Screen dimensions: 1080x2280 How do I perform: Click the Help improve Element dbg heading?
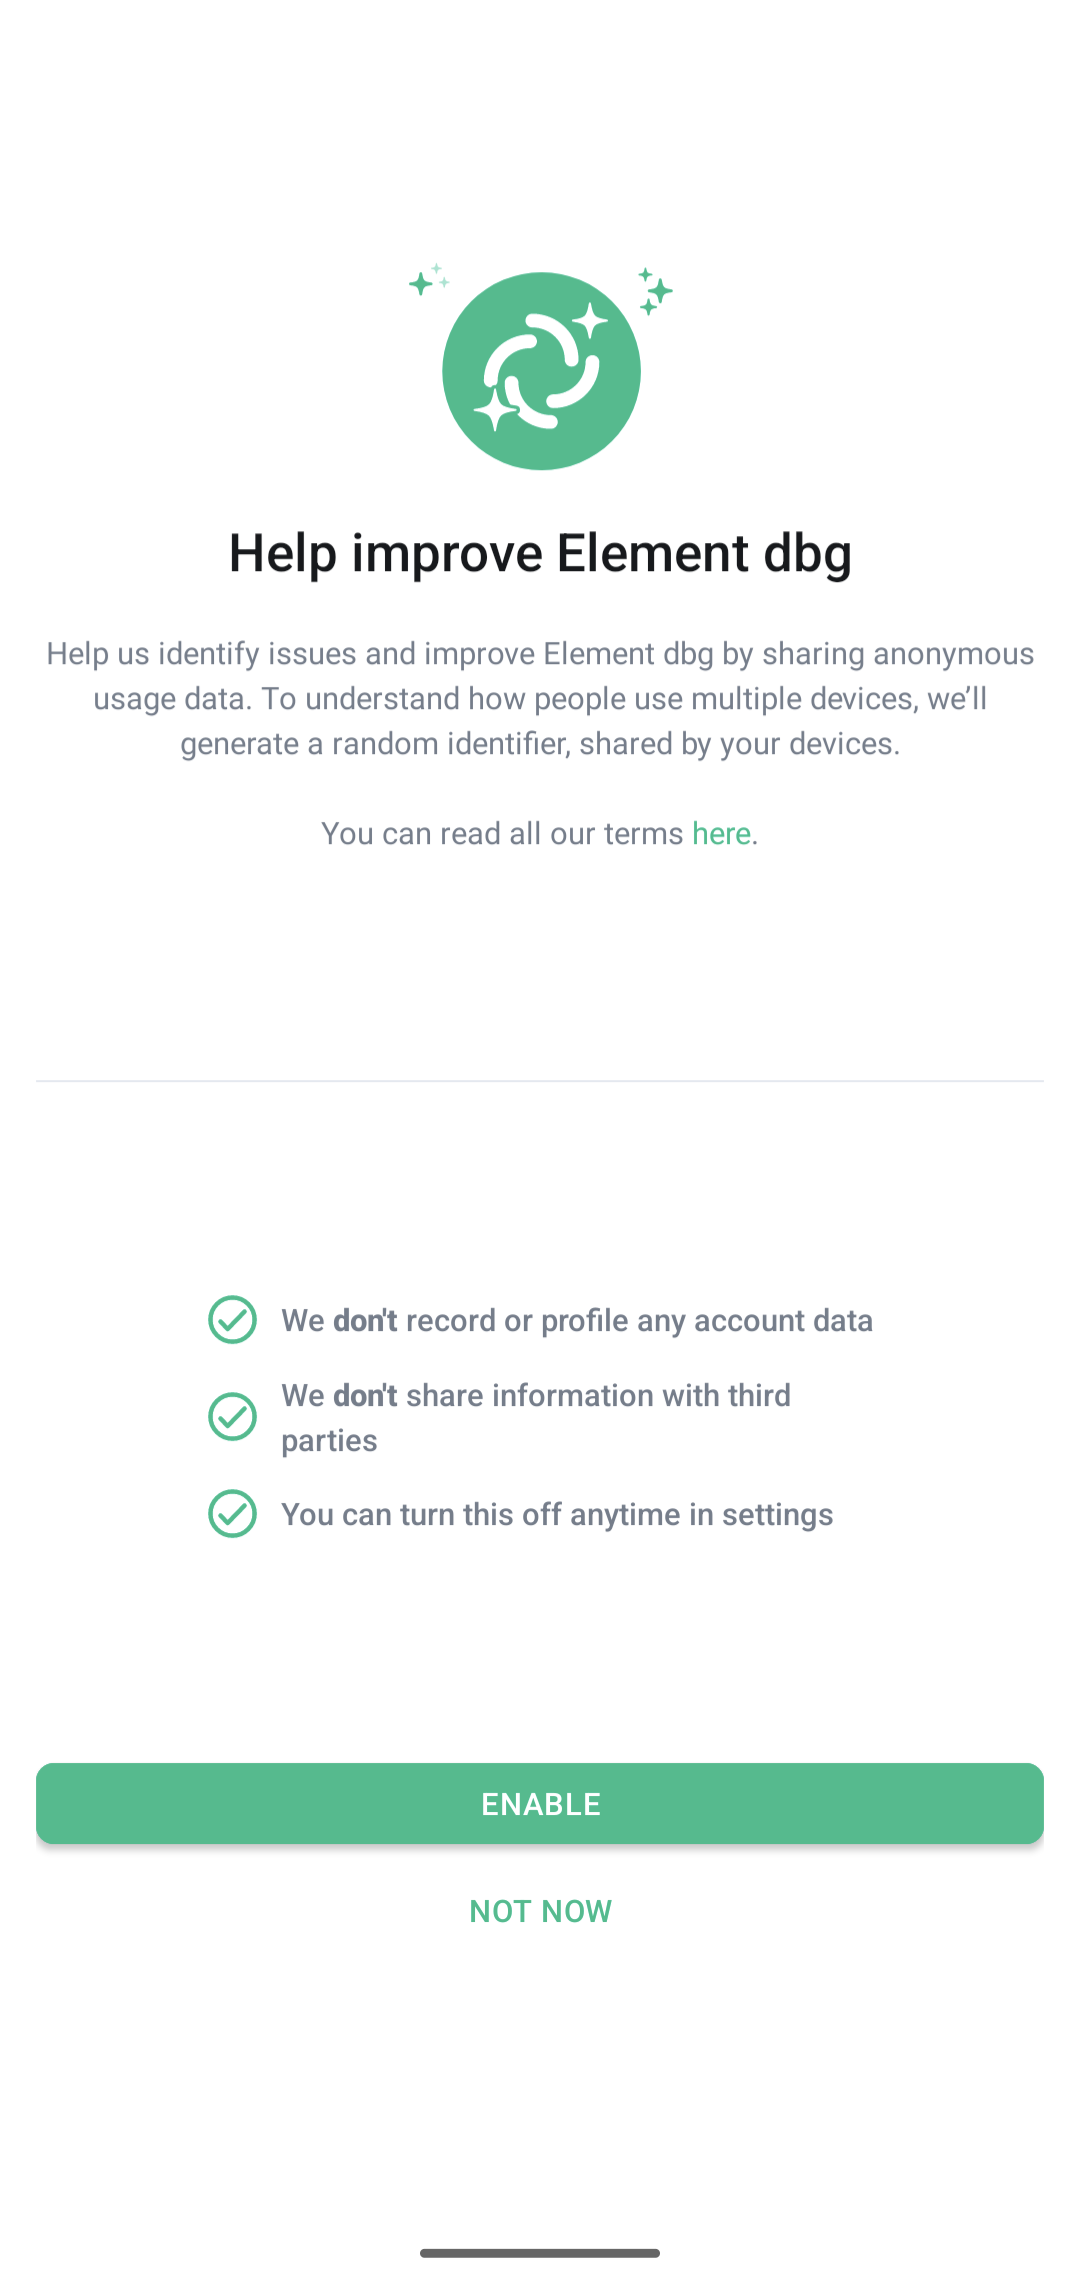(540, 551)
